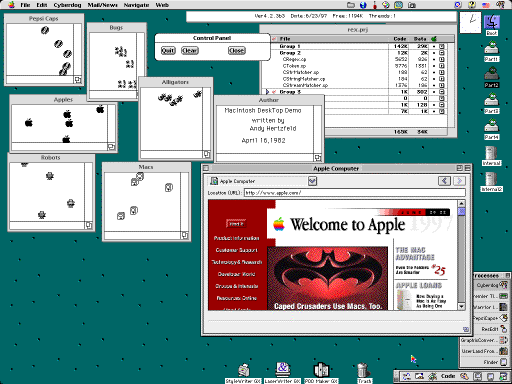Click the camera icon in the menu bar
512x384 pixels.
coord(412,5)
